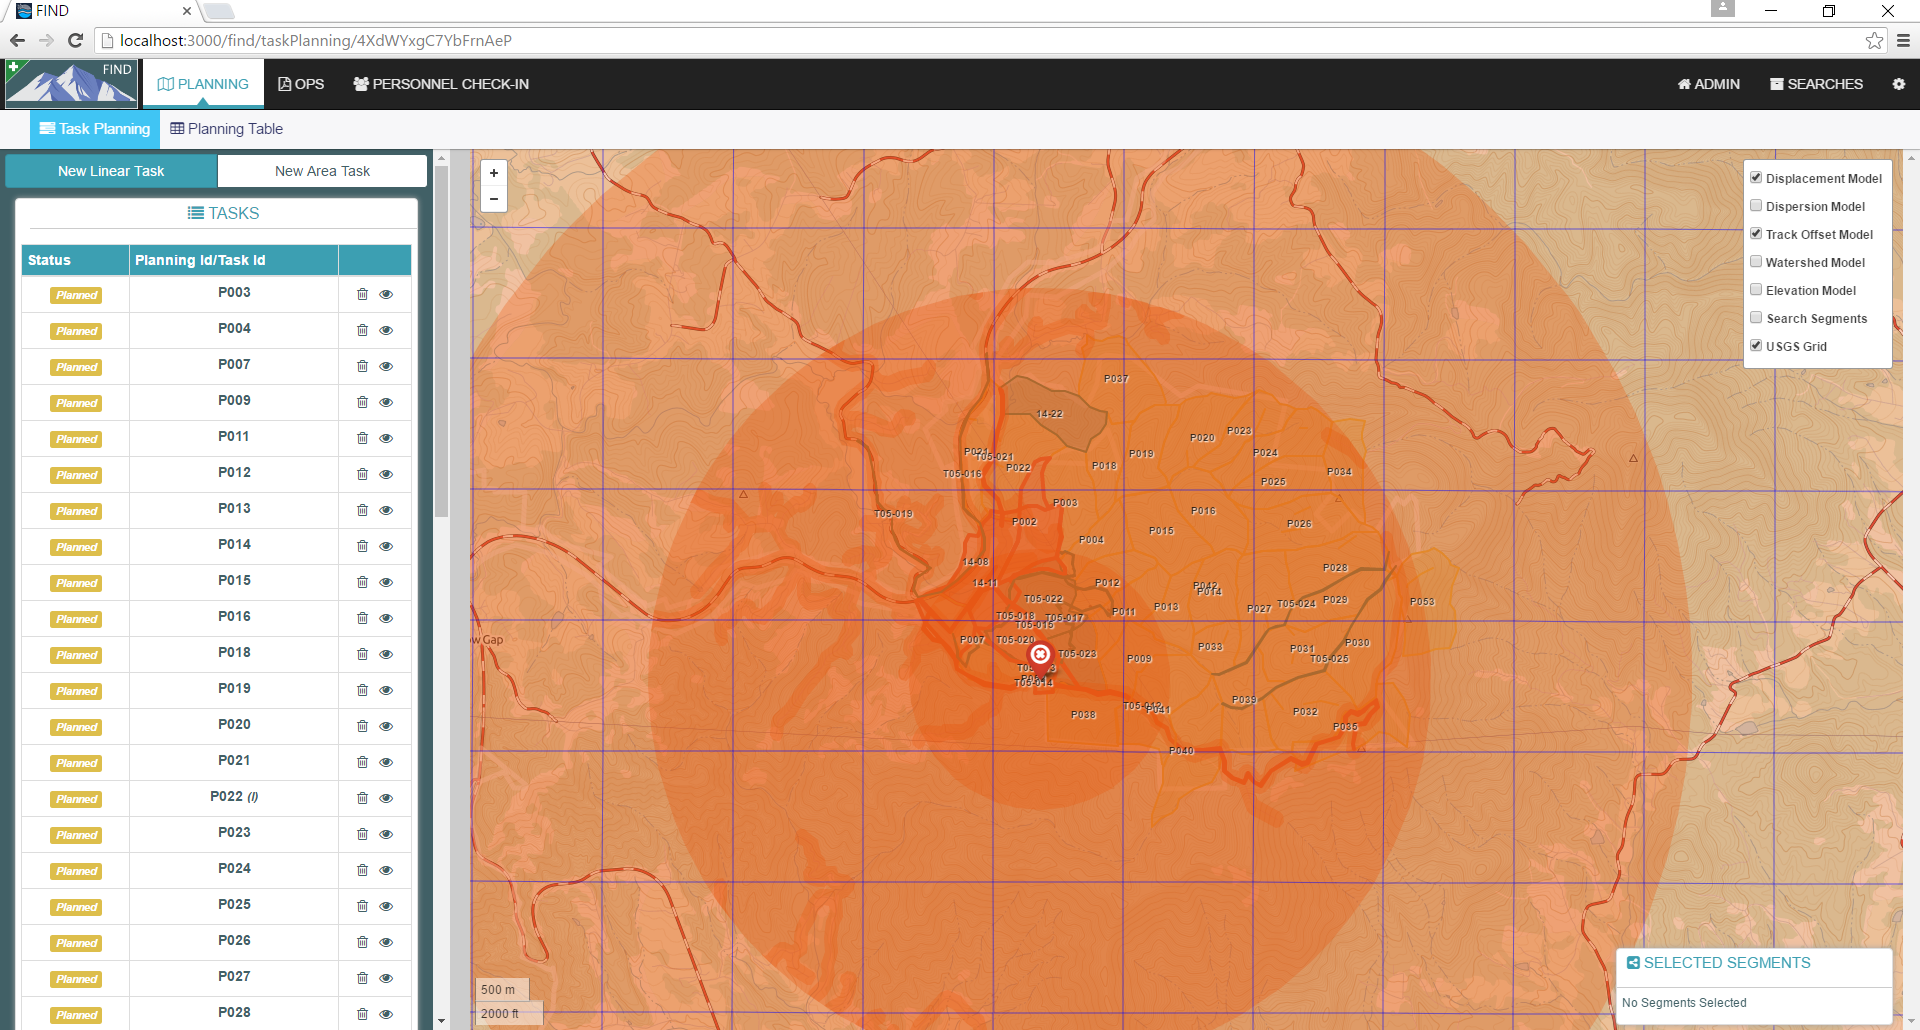
Task: Open the SEARCHES menu
Action: coord(1816,84)
